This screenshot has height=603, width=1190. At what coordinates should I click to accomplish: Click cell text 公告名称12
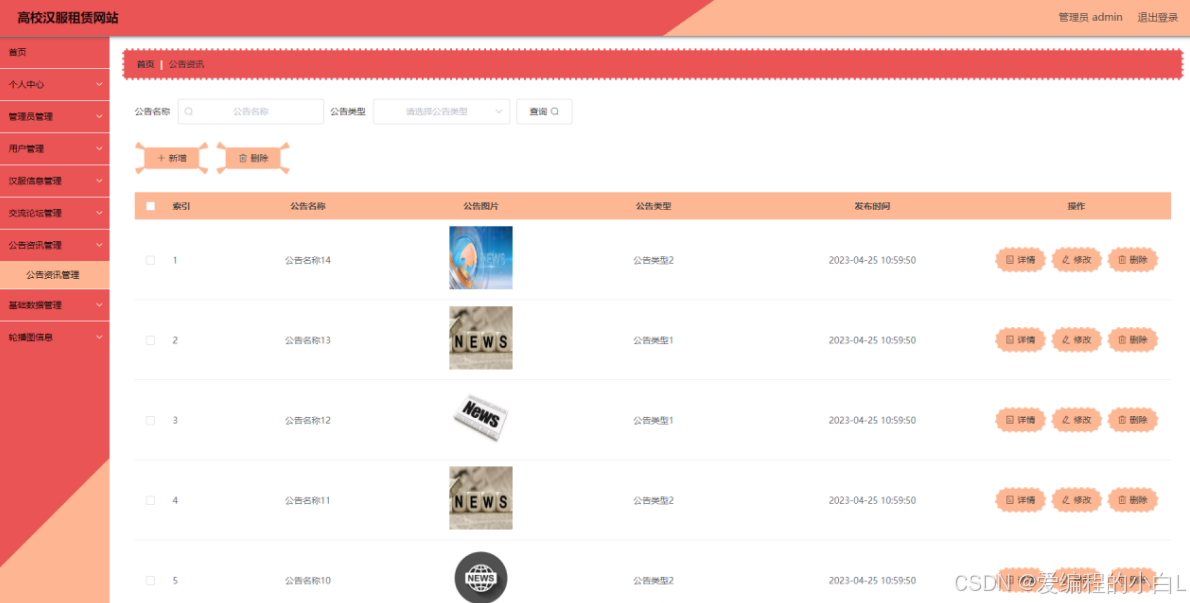pyautogui.click(x=307, y=420)
